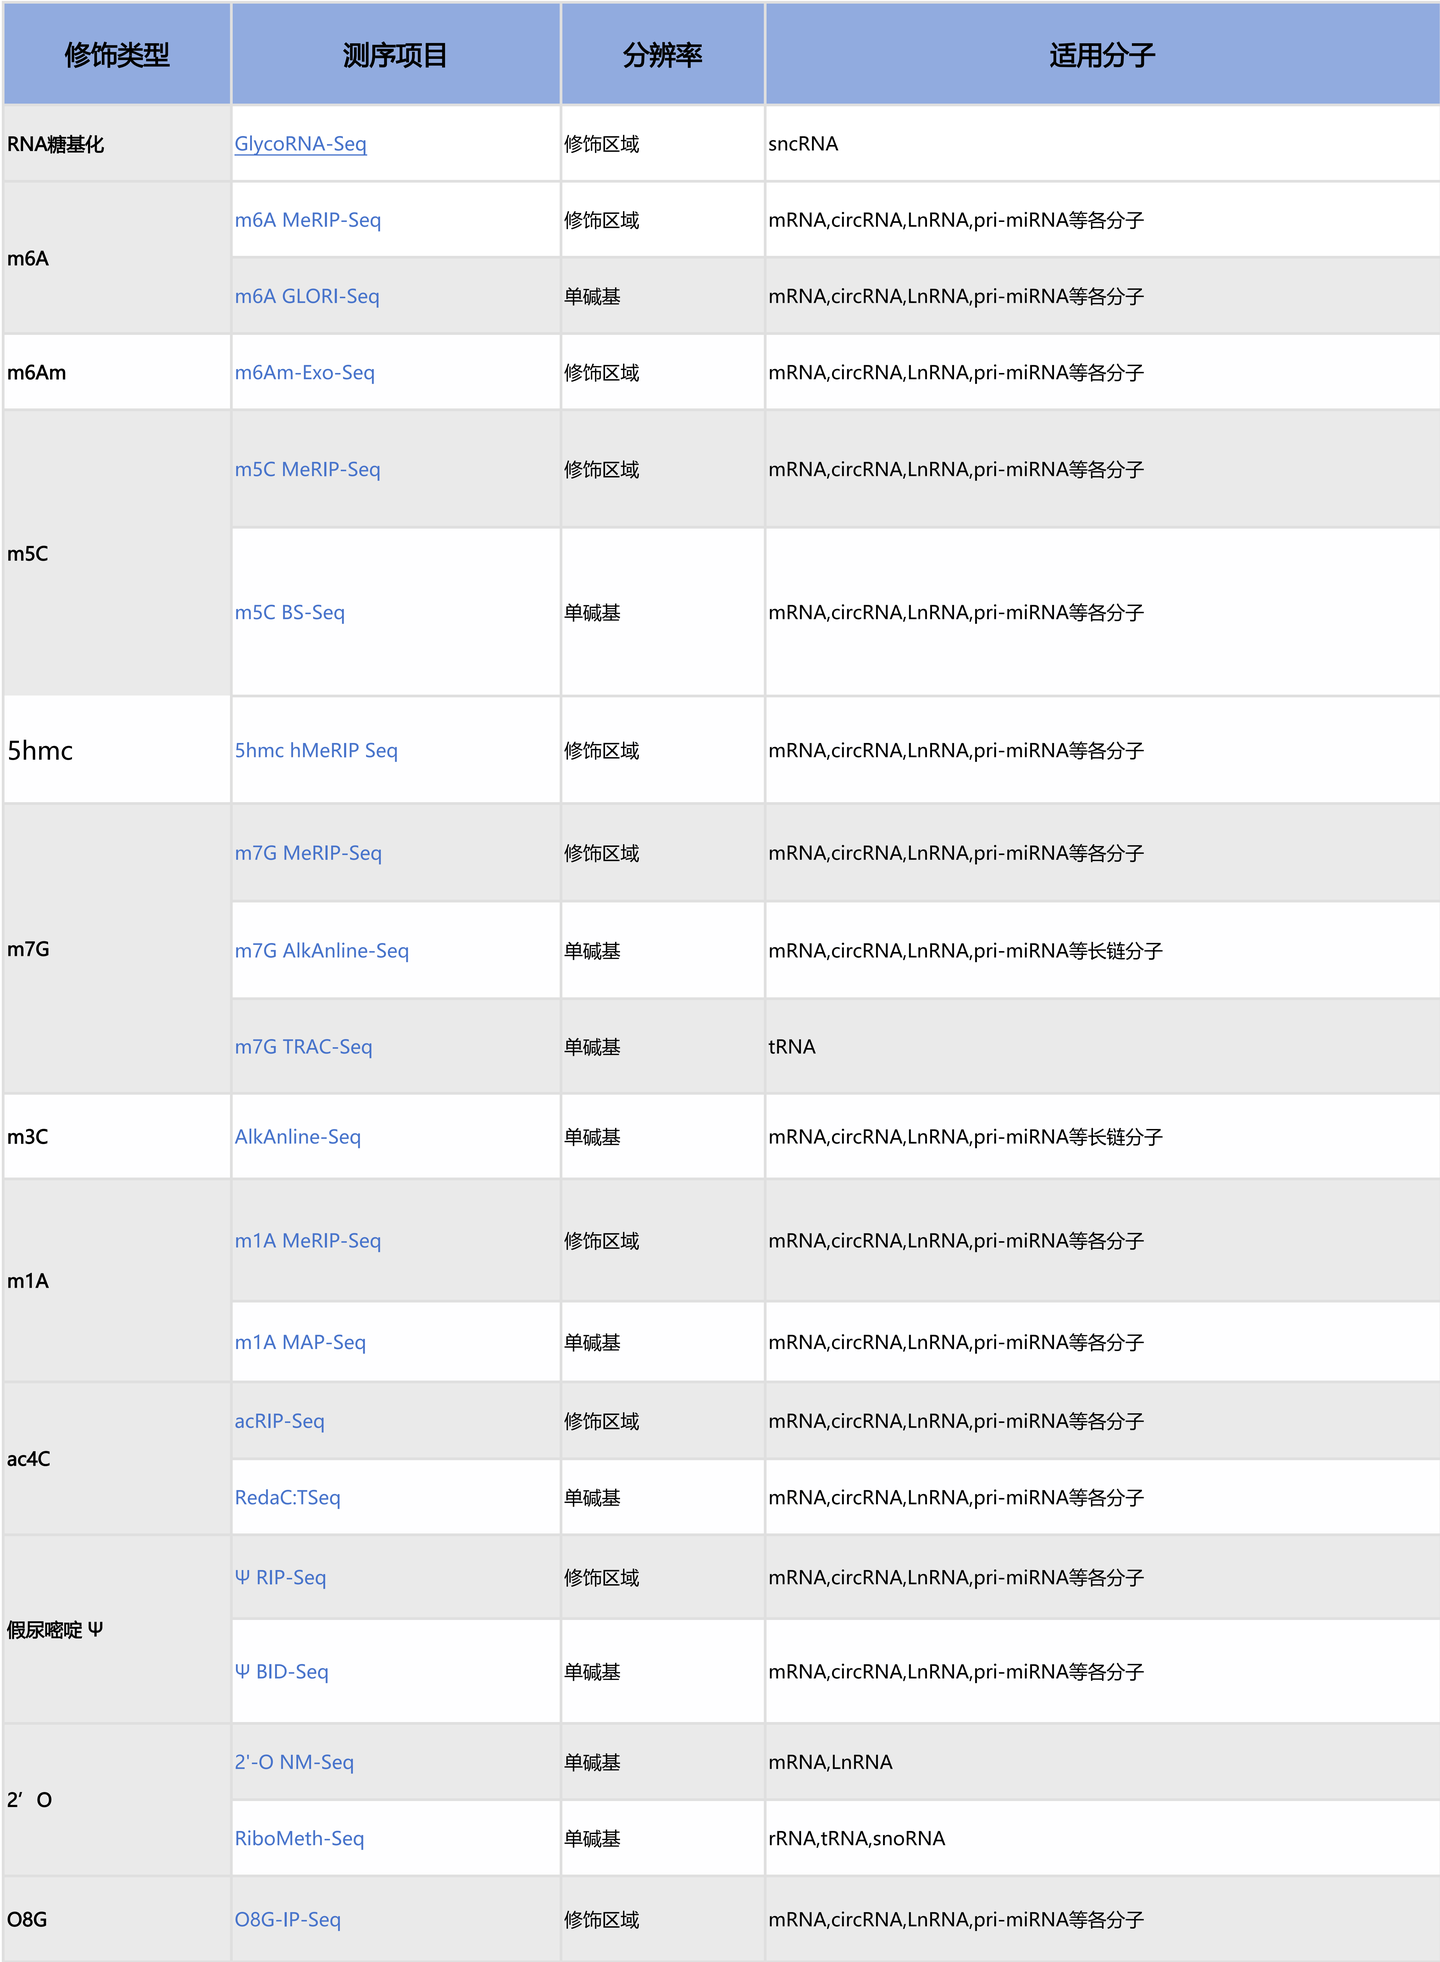1440x1962 pixels.
Task: Open the 2'-O NM-Seq link
Action: pyautogui.click(x=294, y=1762)
